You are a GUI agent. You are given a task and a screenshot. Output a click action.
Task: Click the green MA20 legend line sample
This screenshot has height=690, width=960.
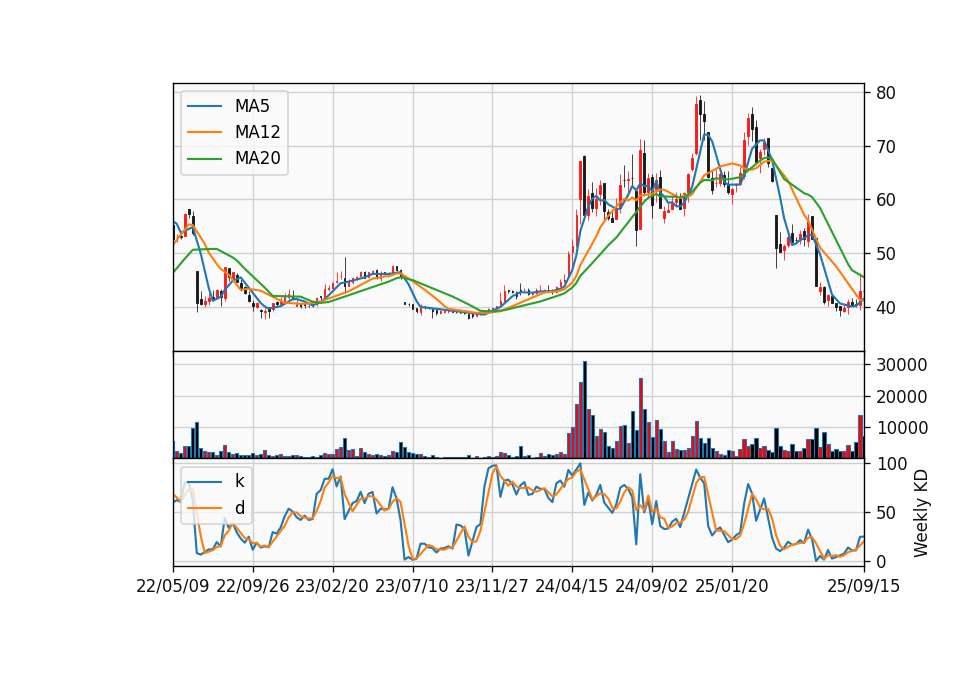point(204,159)
